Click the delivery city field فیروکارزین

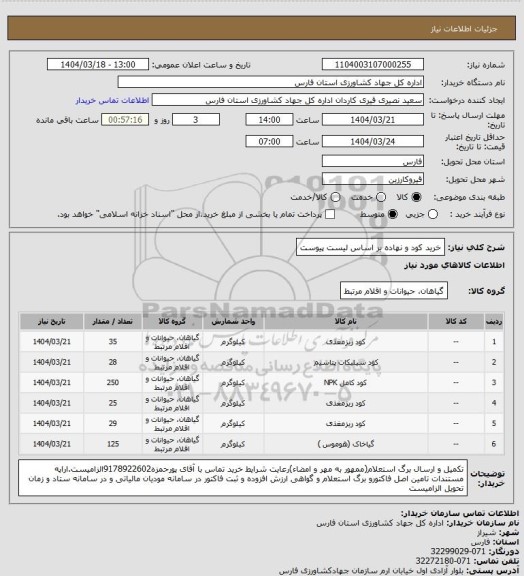pos(373,179)
